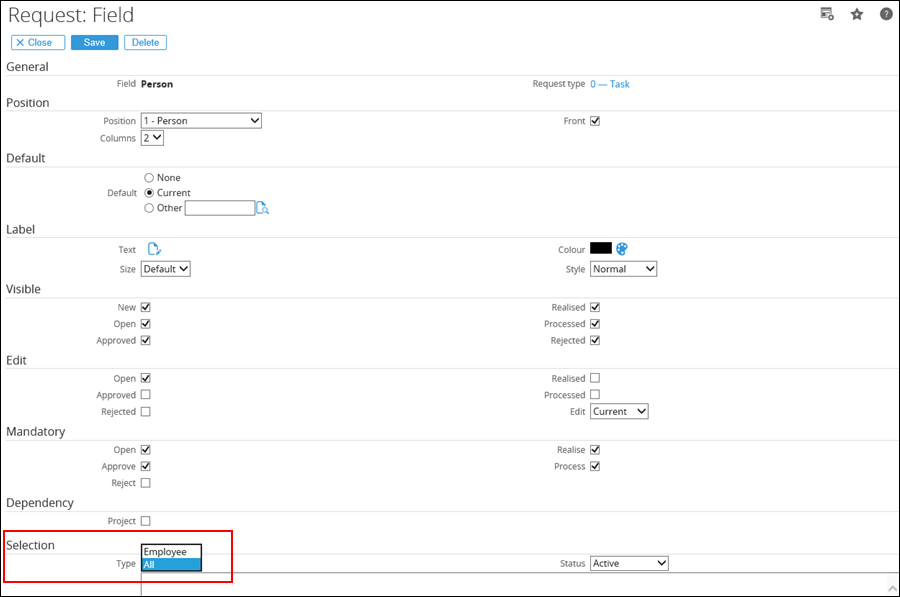Click the Other default value text field
The width and height of the screenshot is (900, 597).
tap(220, 208)
